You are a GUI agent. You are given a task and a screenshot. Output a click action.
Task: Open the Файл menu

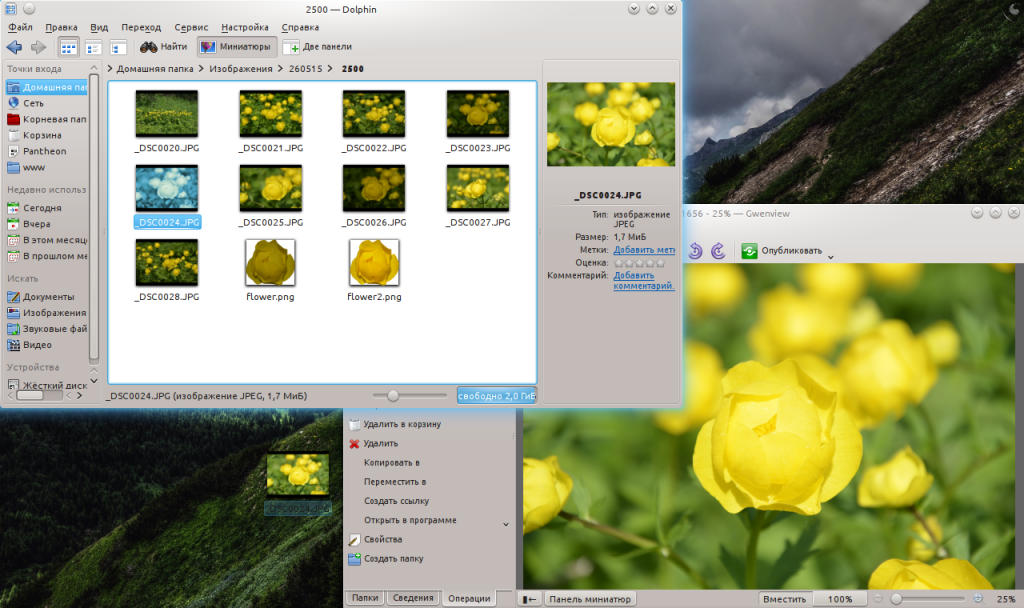[x=20, y=27]
